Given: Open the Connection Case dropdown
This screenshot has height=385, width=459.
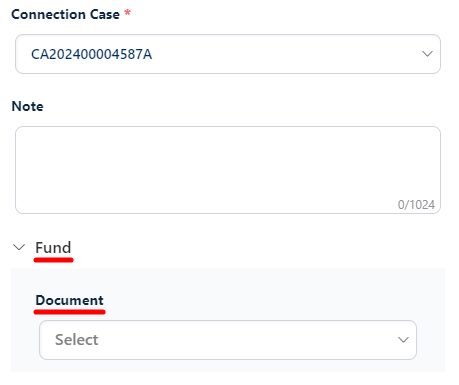Looking at the screenshot, I should click(x=228, y=54).
